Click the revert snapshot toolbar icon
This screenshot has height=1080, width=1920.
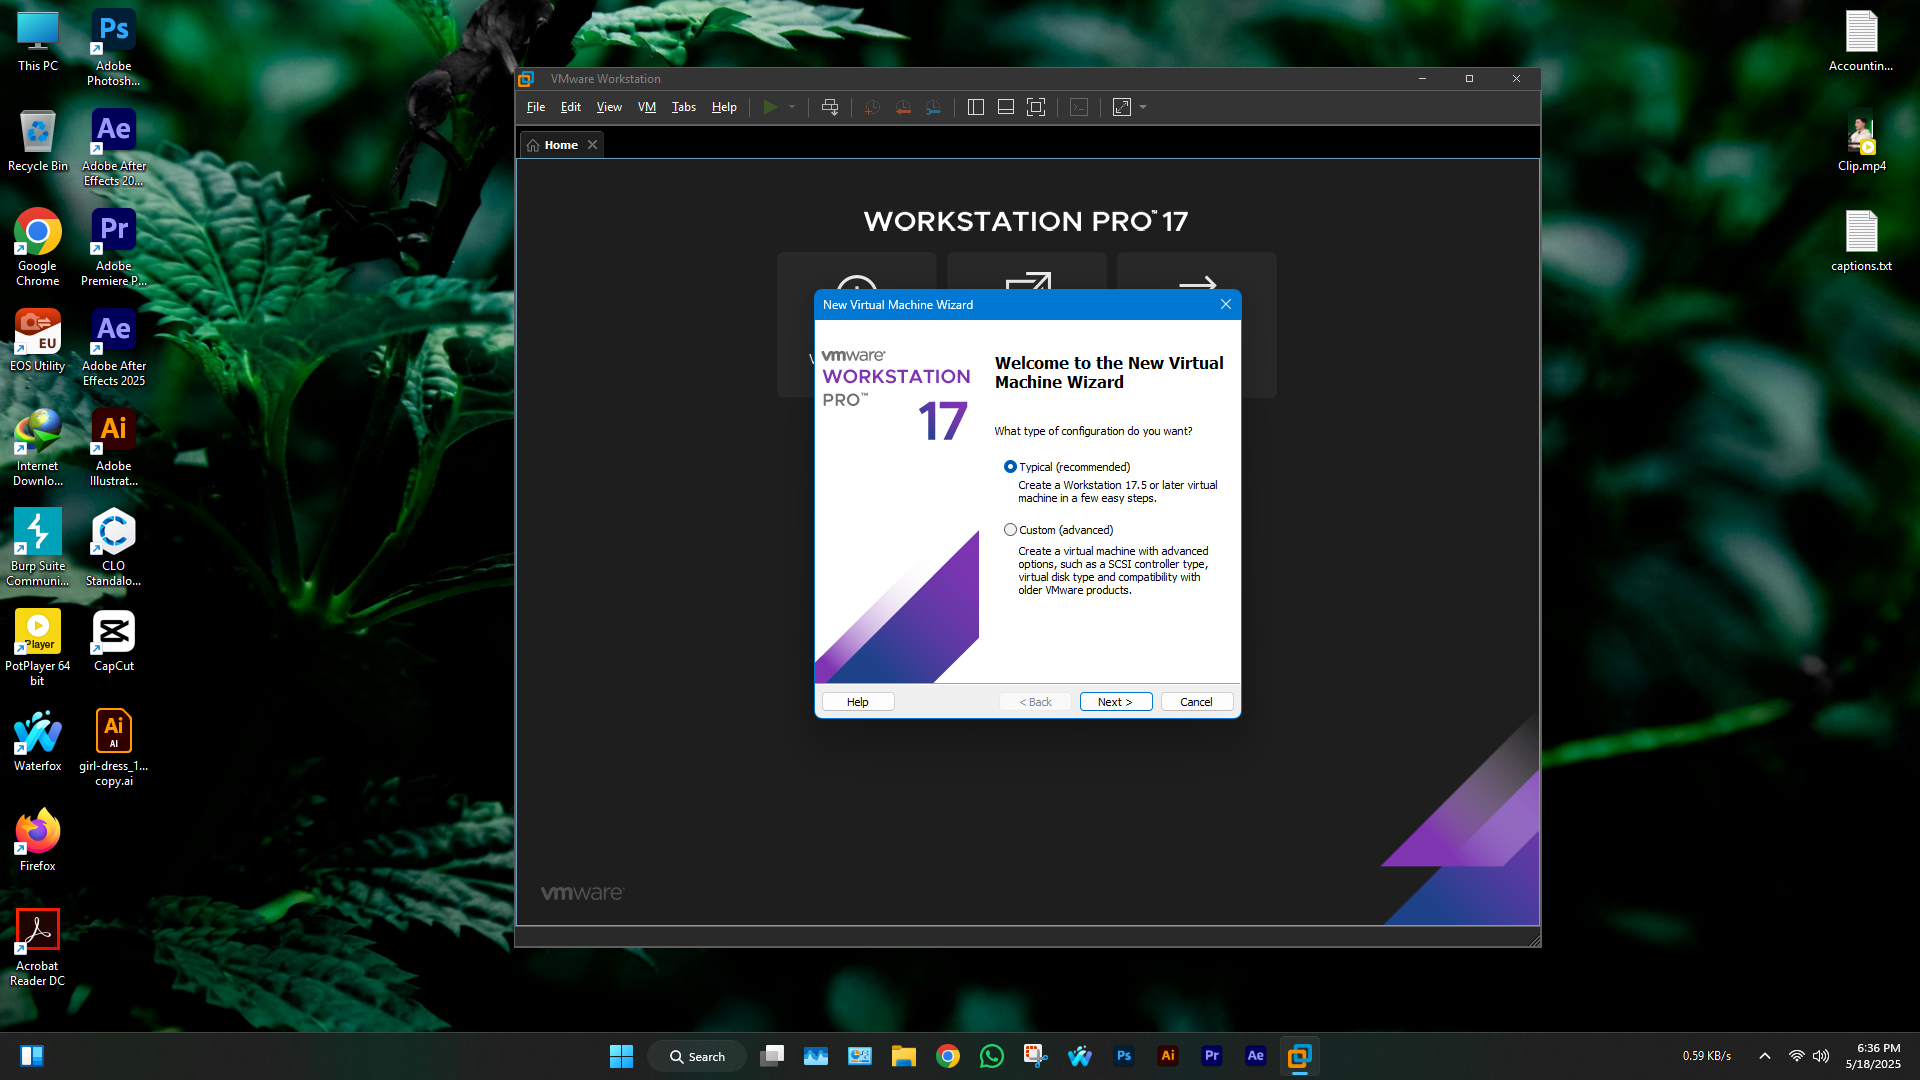(903, 107)
